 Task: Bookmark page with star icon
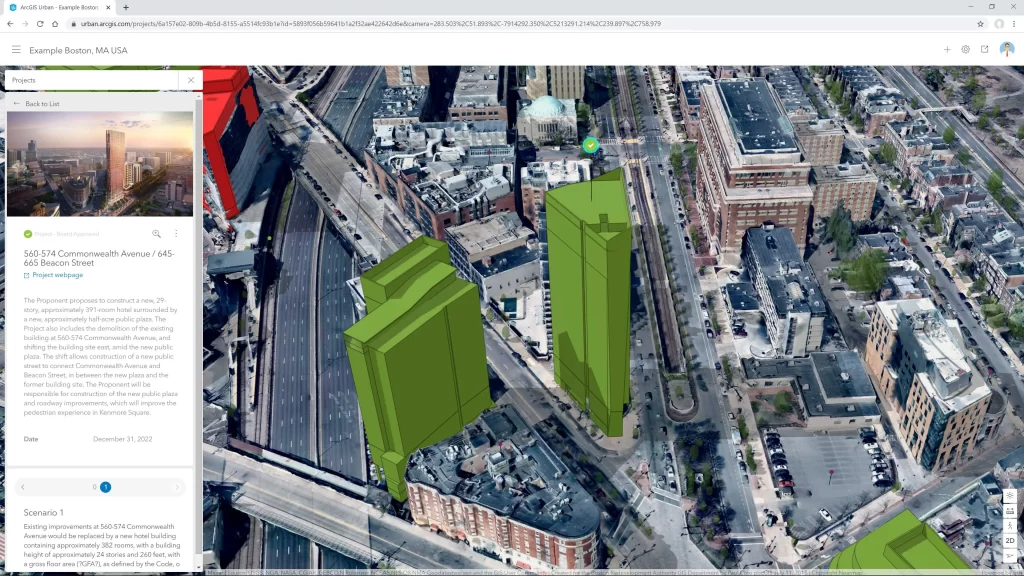pyautogui.click(x=980, y=24)
